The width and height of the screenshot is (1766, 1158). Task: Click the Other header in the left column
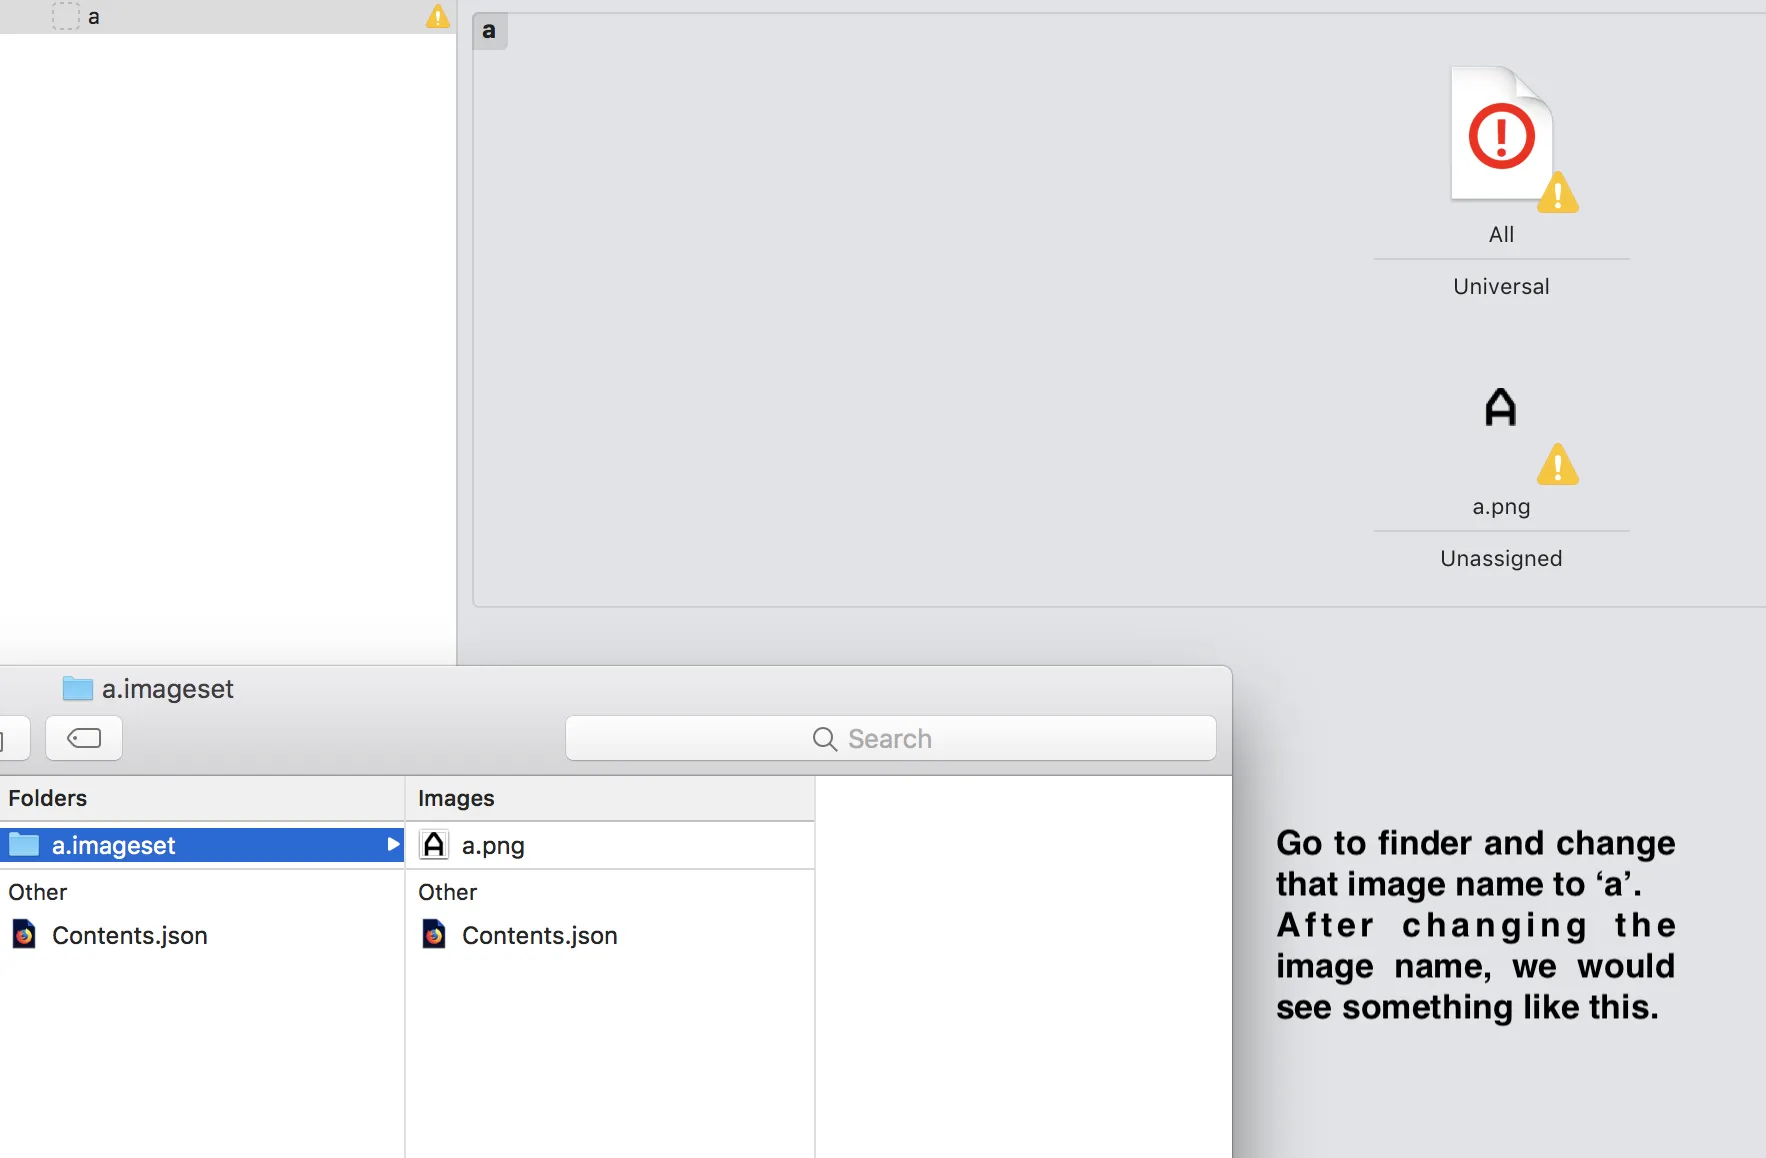pos(38,892)
